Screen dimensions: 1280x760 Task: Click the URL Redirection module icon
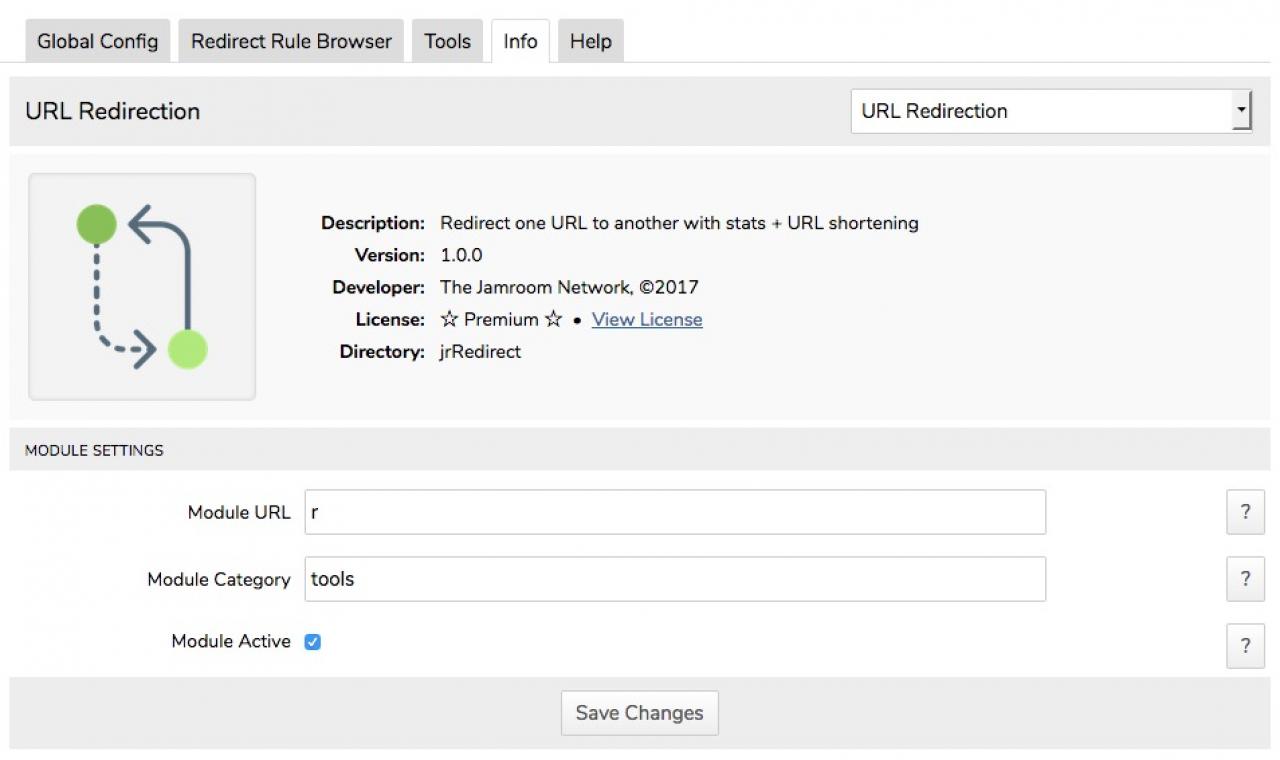142,287
